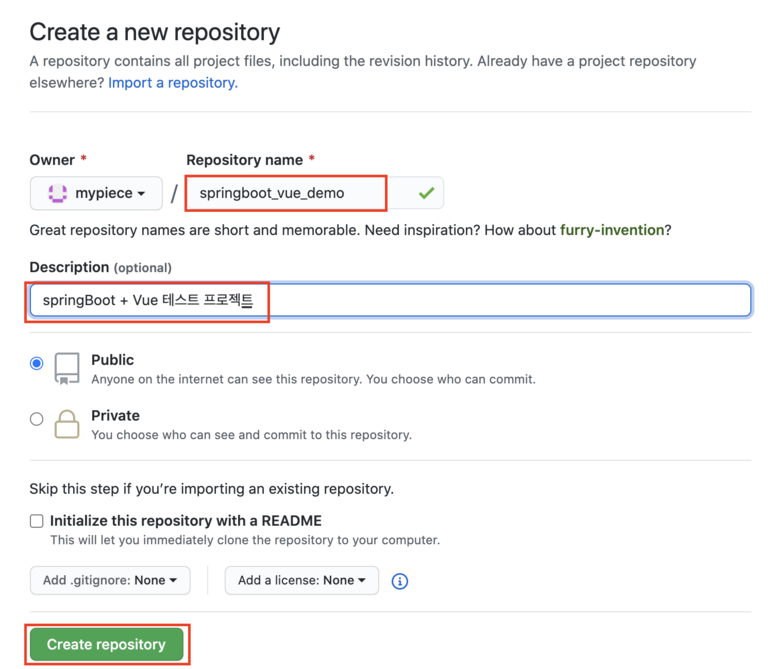Click the Private repository lock icon
773x669 pixels.
pyautogui.click(x=67, y=424)
